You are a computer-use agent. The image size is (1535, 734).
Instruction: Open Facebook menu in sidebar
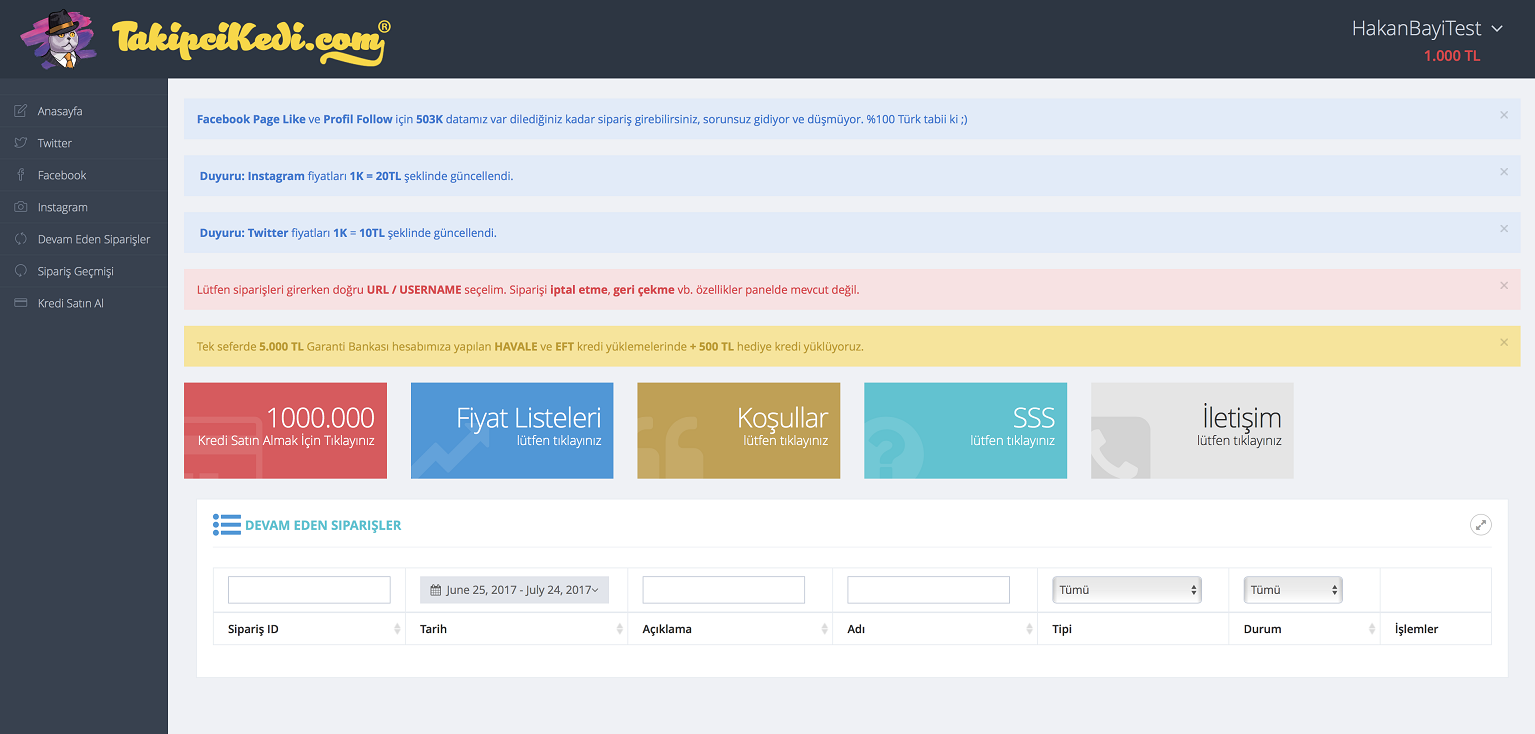(84, 175)
